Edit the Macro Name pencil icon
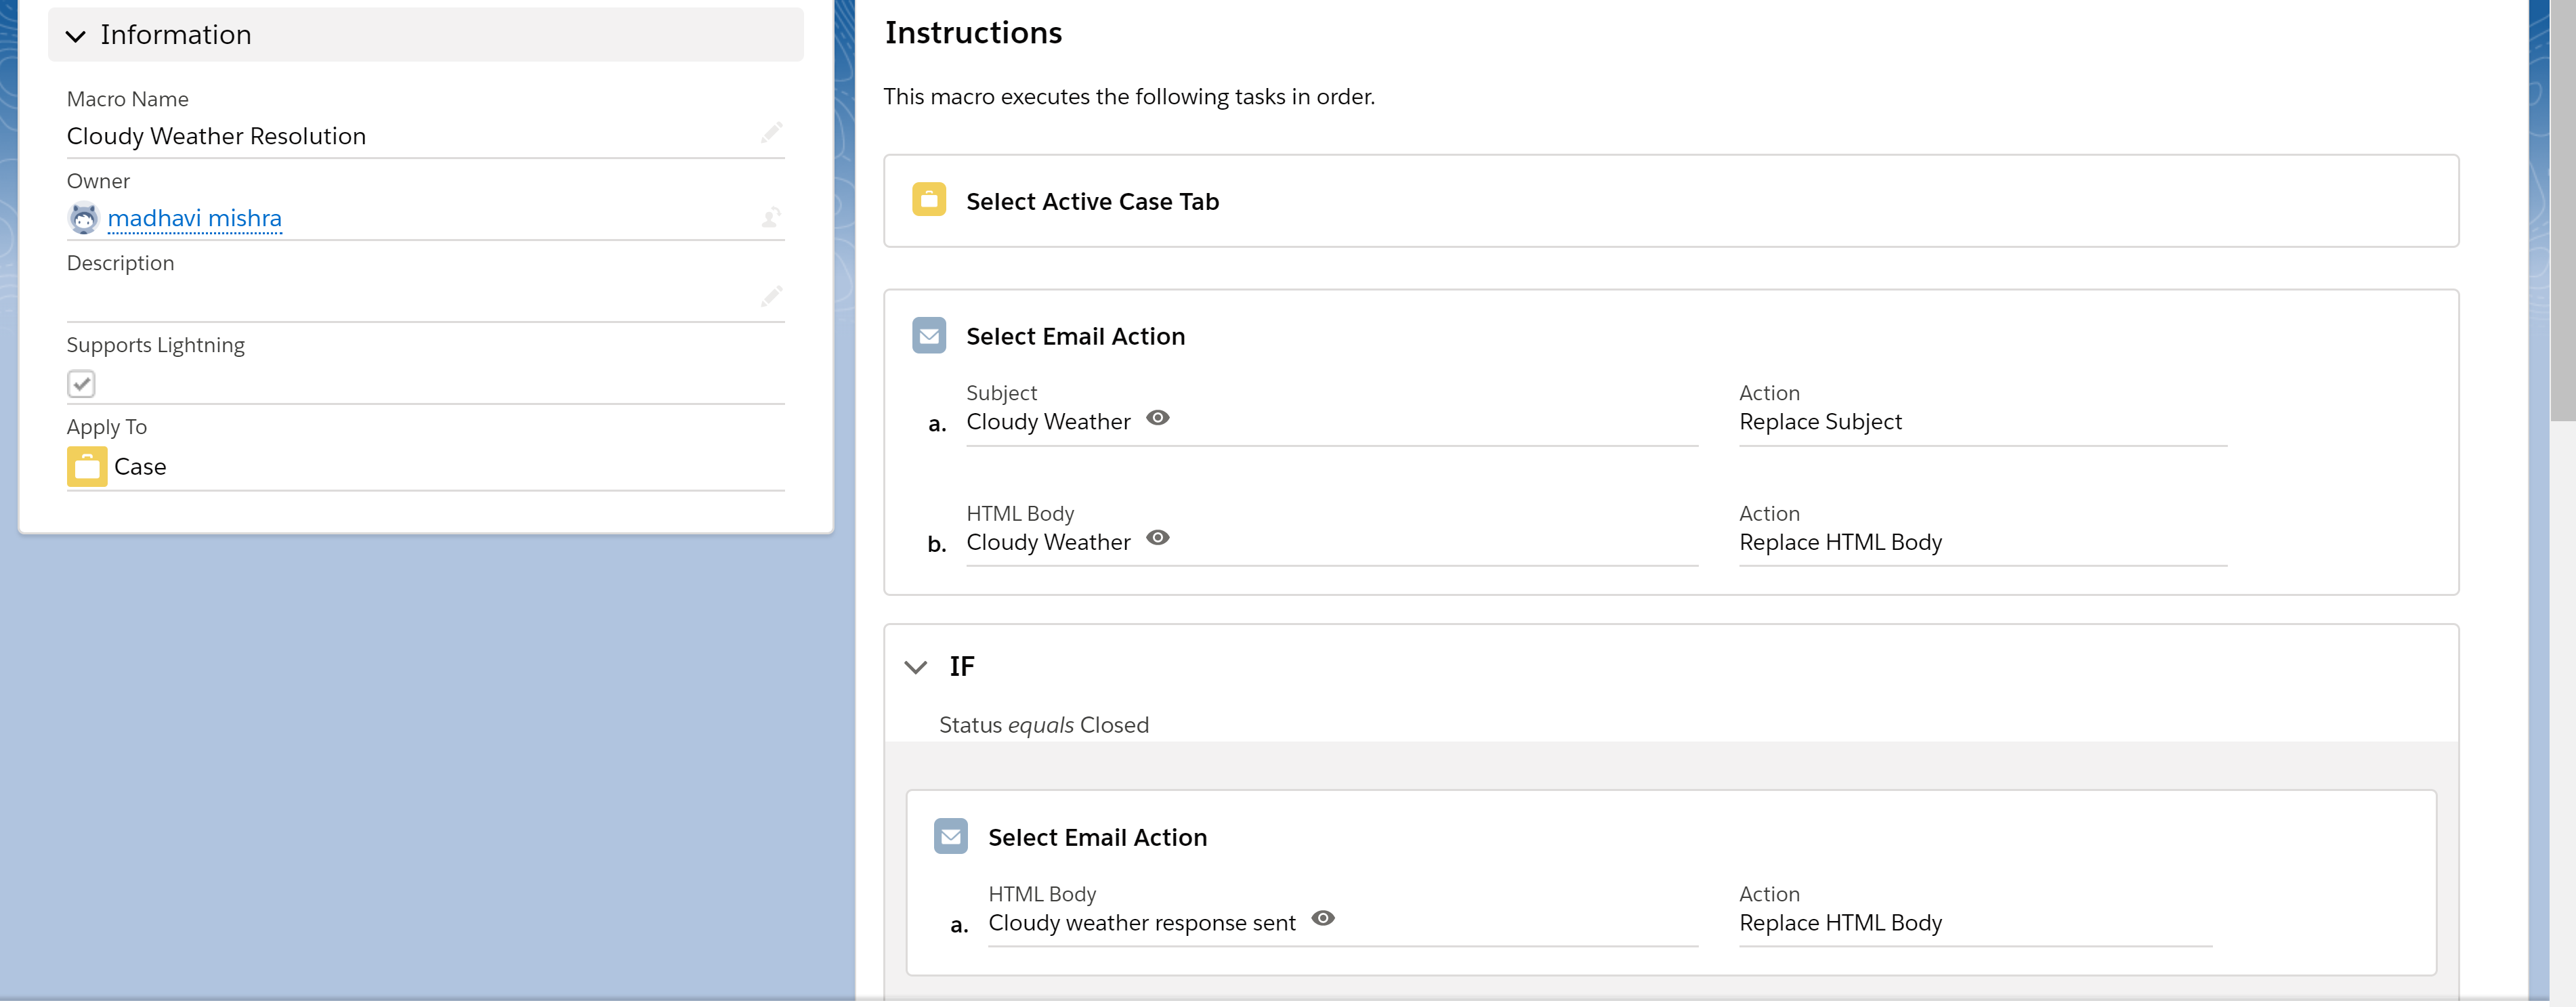 pyautogui.click(x=770, y=133)
